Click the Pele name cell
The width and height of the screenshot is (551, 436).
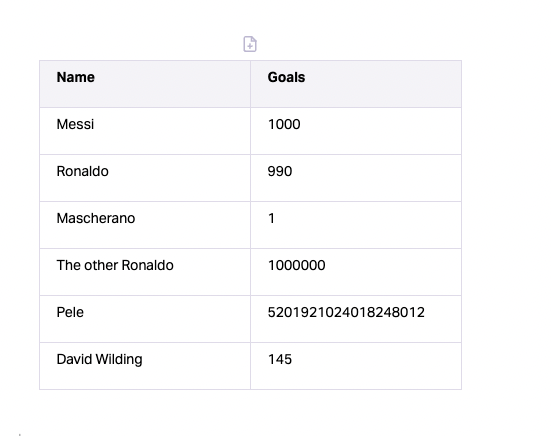click(x=145, y=319)
